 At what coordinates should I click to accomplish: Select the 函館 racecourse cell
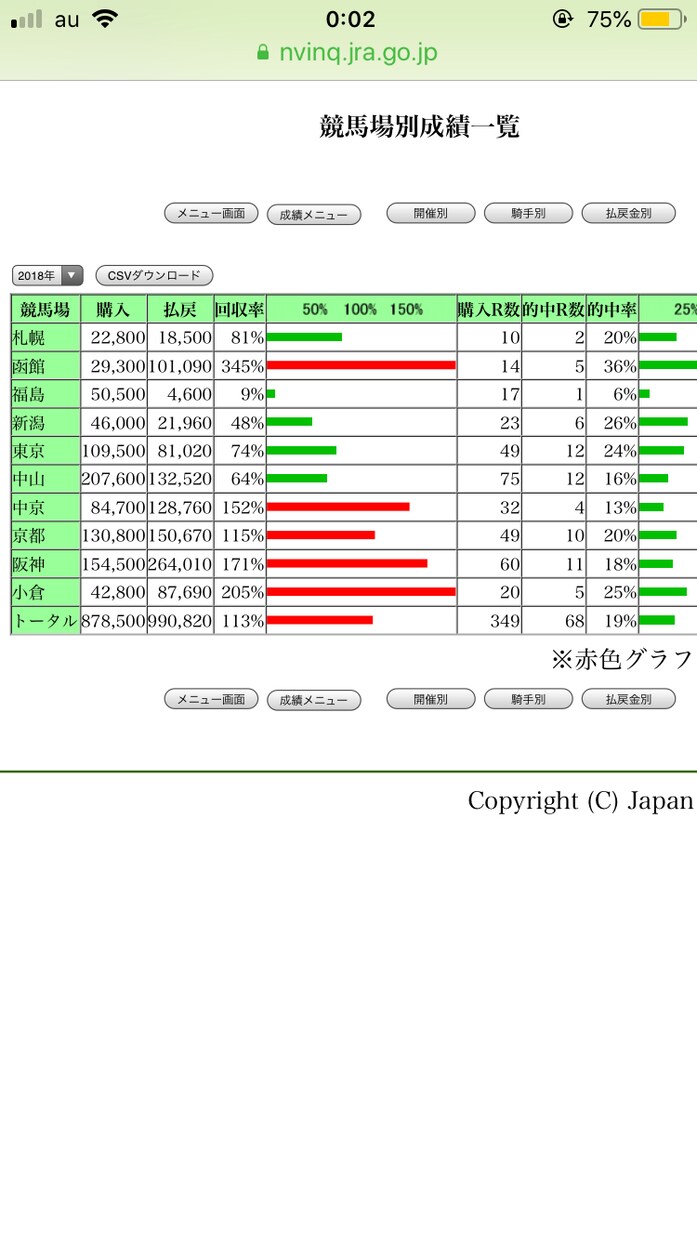(46, 366)
